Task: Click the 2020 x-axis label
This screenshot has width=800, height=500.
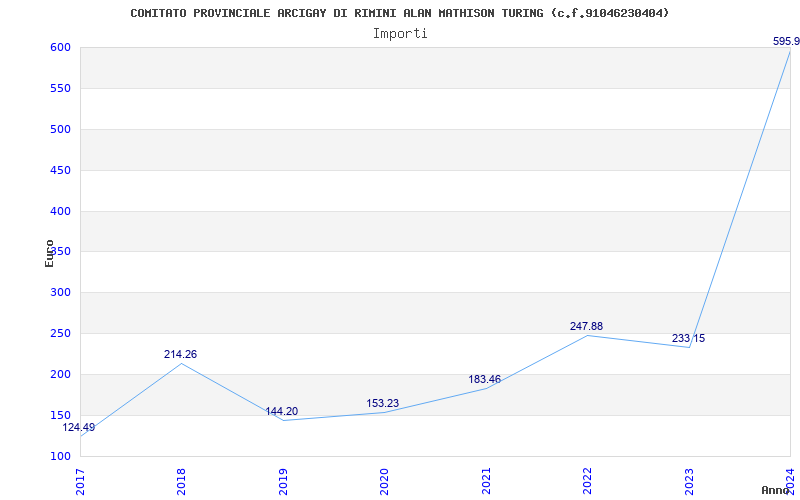Action: tap(385, 482)
